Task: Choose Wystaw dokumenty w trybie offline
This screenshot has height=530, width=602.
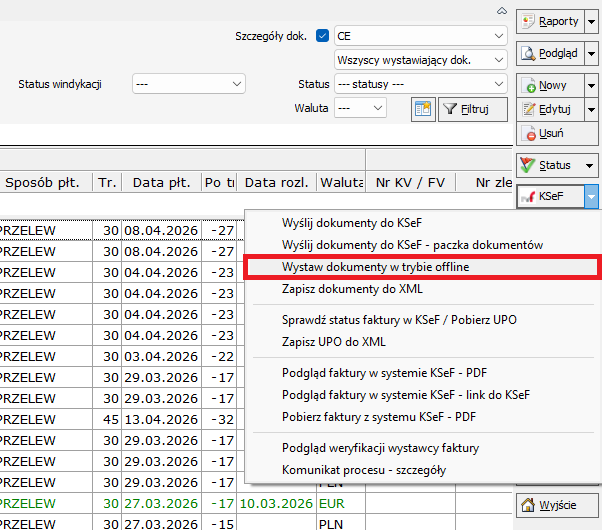Action: pyautogui.click(x=376, y=267)
